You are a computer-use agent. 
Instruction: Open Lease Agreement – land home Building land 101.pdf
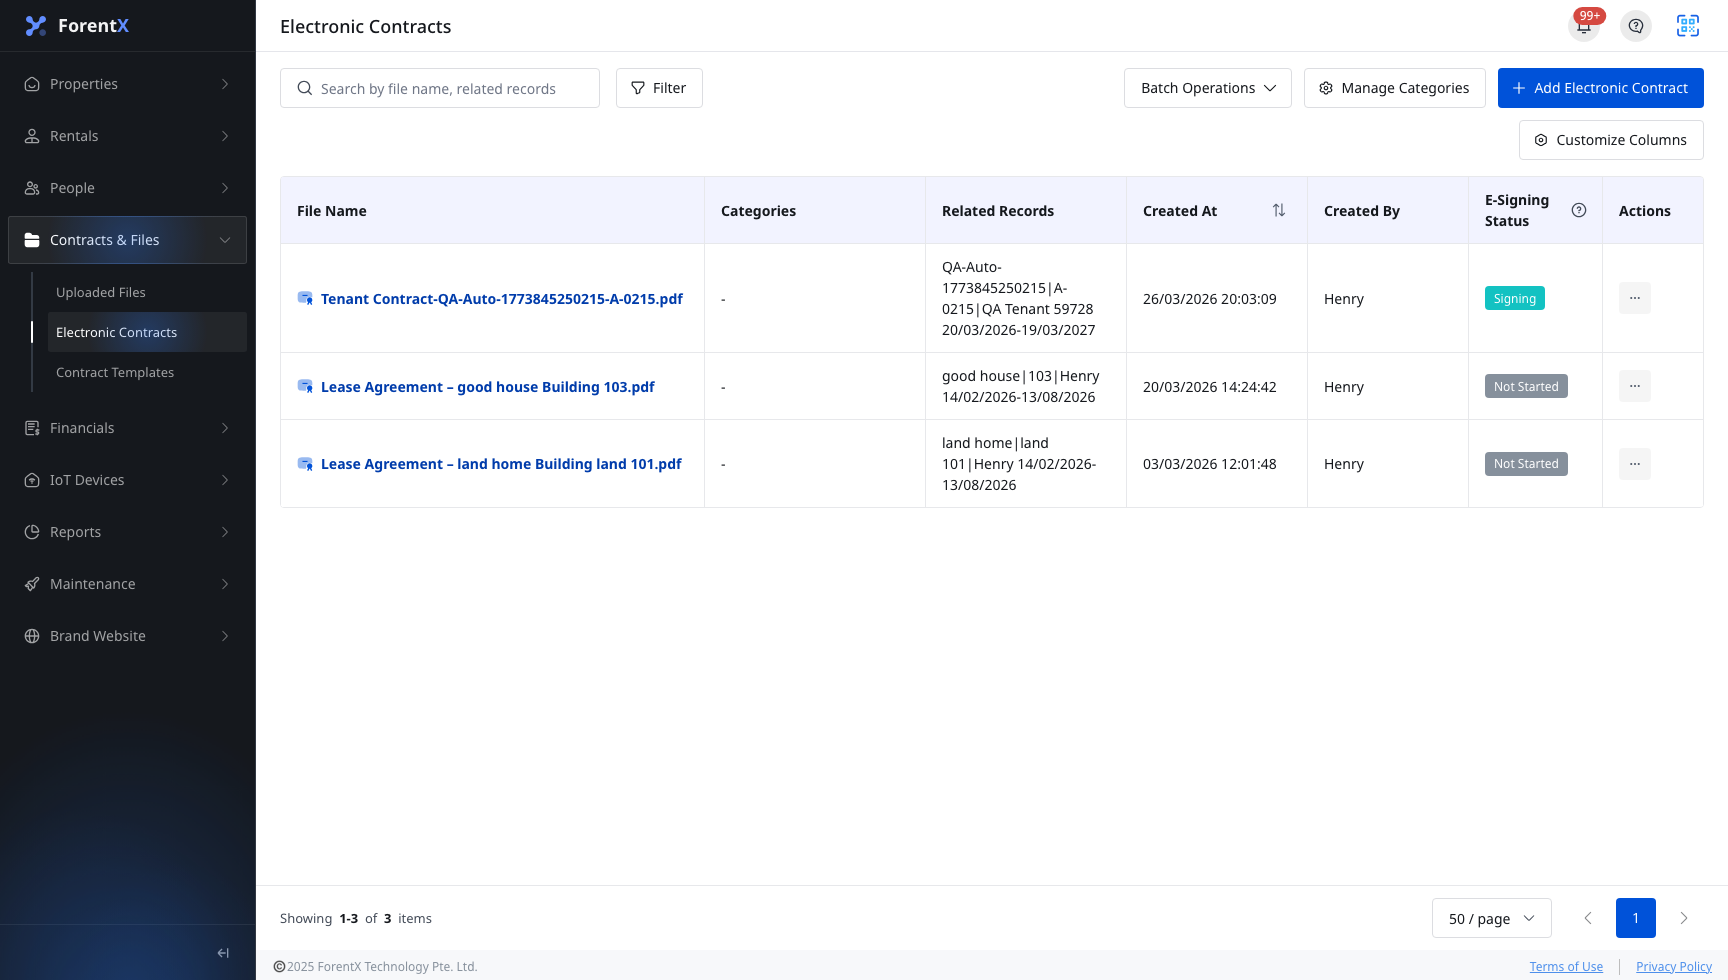501,464
